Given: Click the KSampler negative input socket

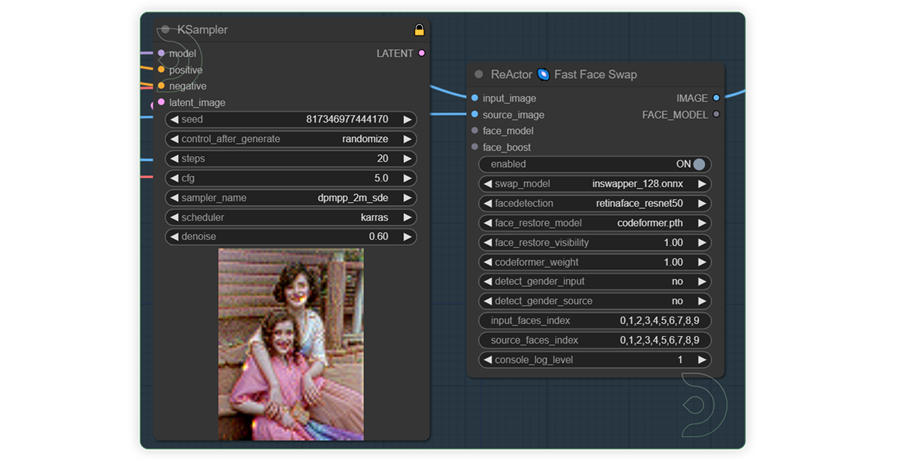Looking at the screenshot, I should 161,86.
